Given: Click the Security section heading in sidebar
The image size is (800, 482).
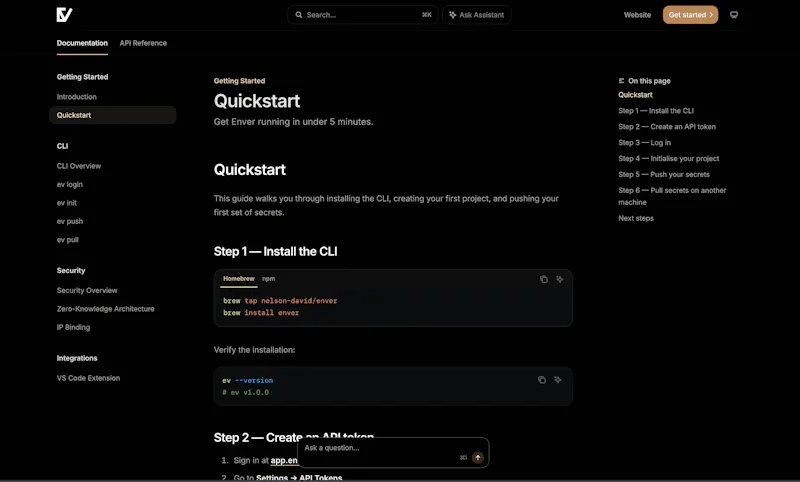Looking at the screenshot, I should pos(71,270).
